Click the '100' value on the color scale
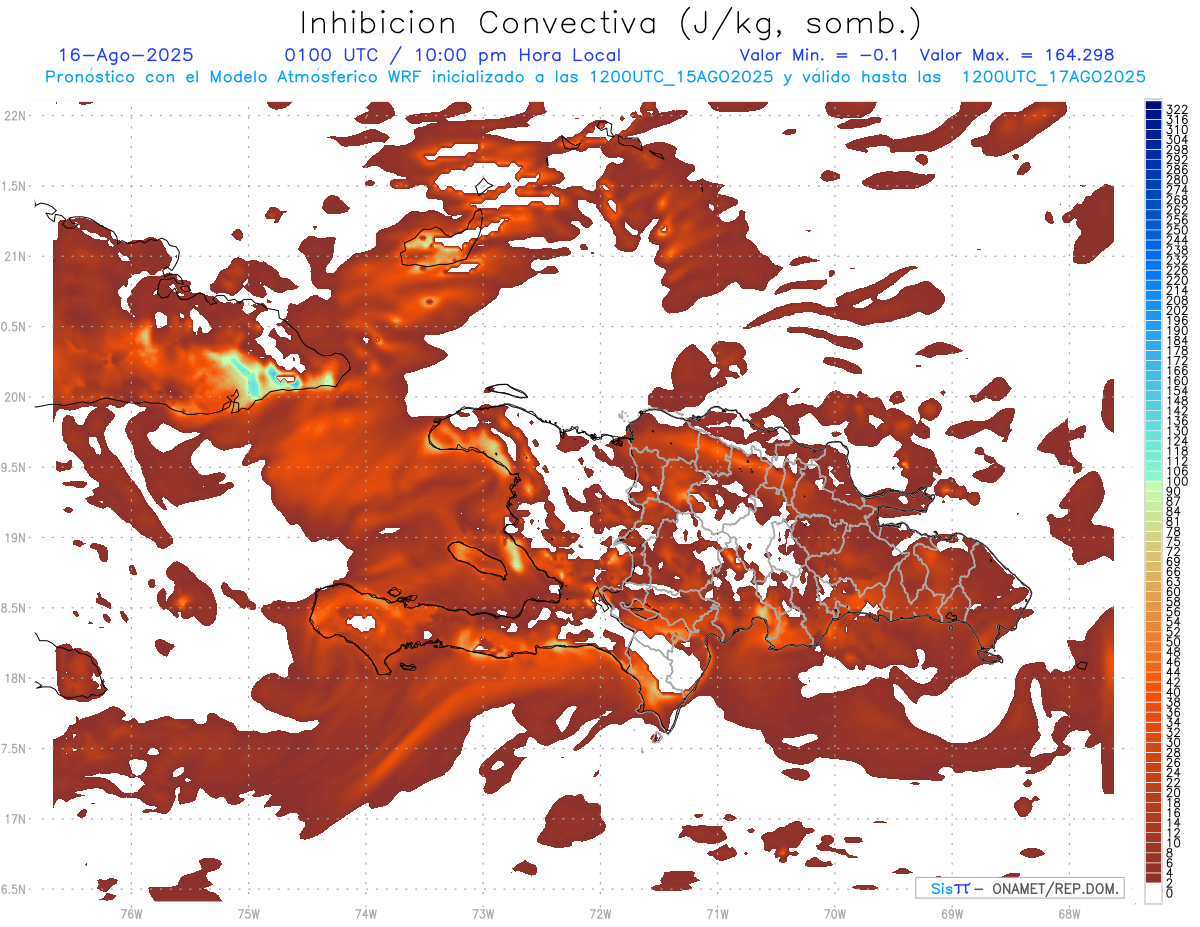1200x927 pixels. (1176, 483)
